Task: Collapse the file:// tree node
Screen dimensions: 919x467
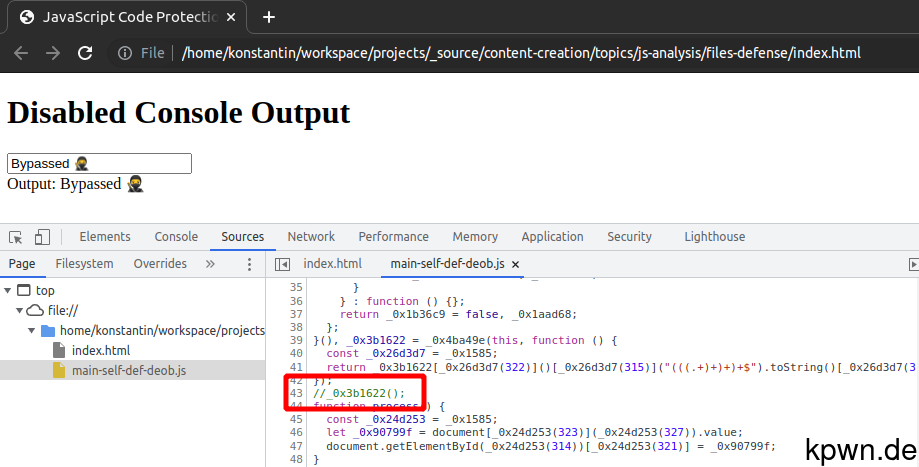Action: pos(19,311)
